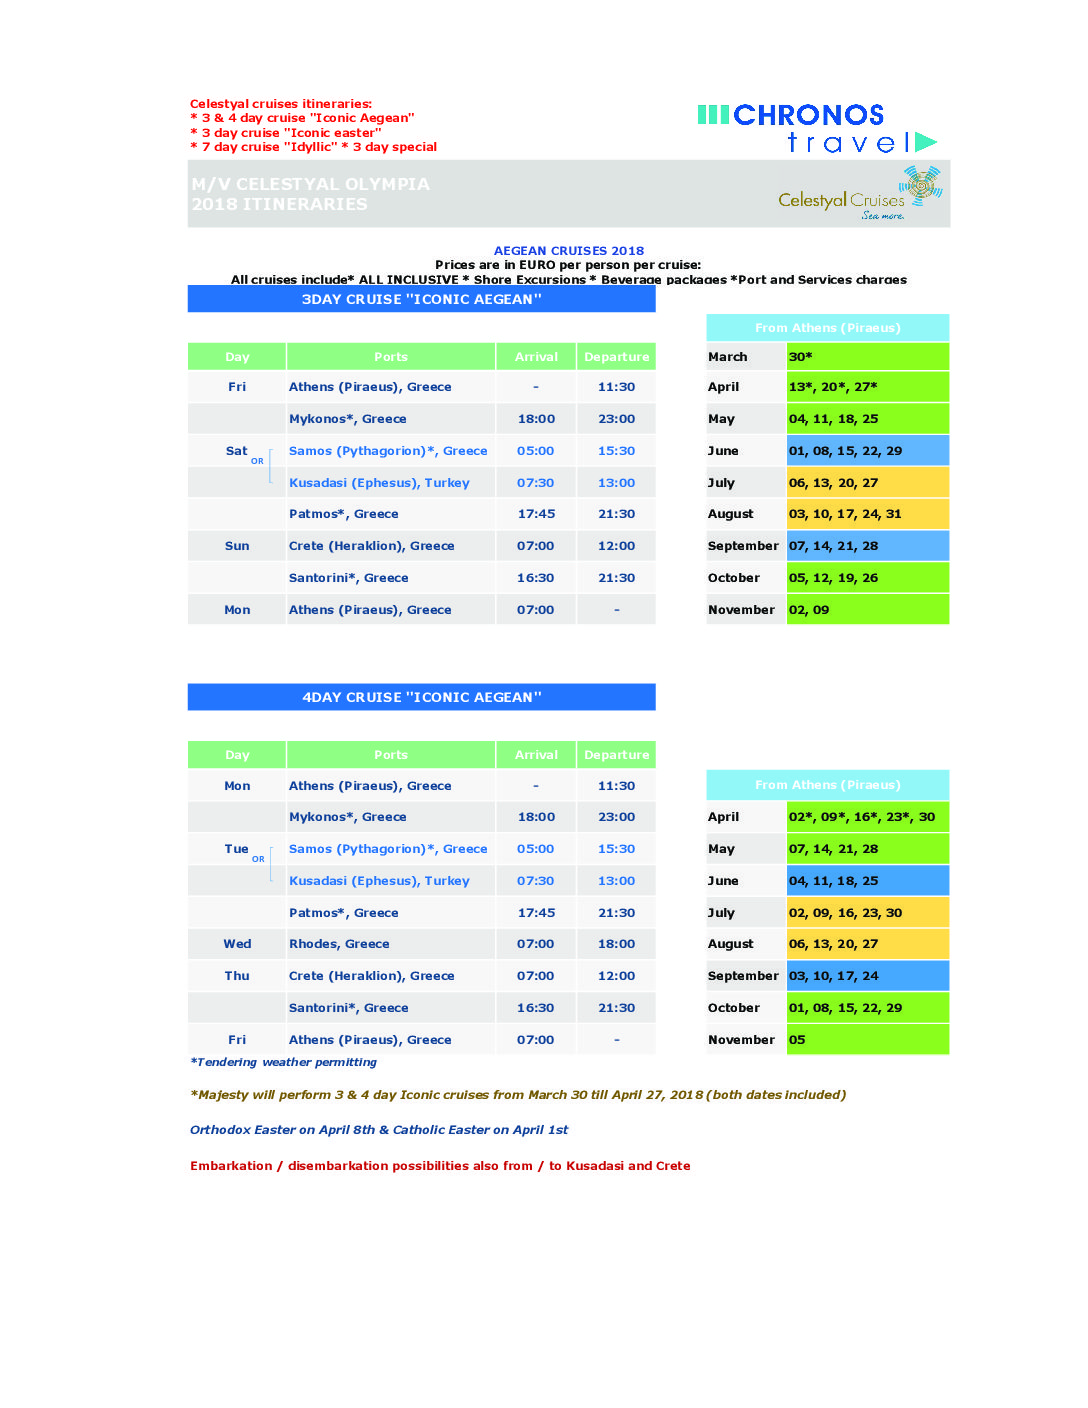Click 4-day October dates '01, 08, 15, 22, 29'
The image size is (1088, 1408).
tap(868, 1008)
